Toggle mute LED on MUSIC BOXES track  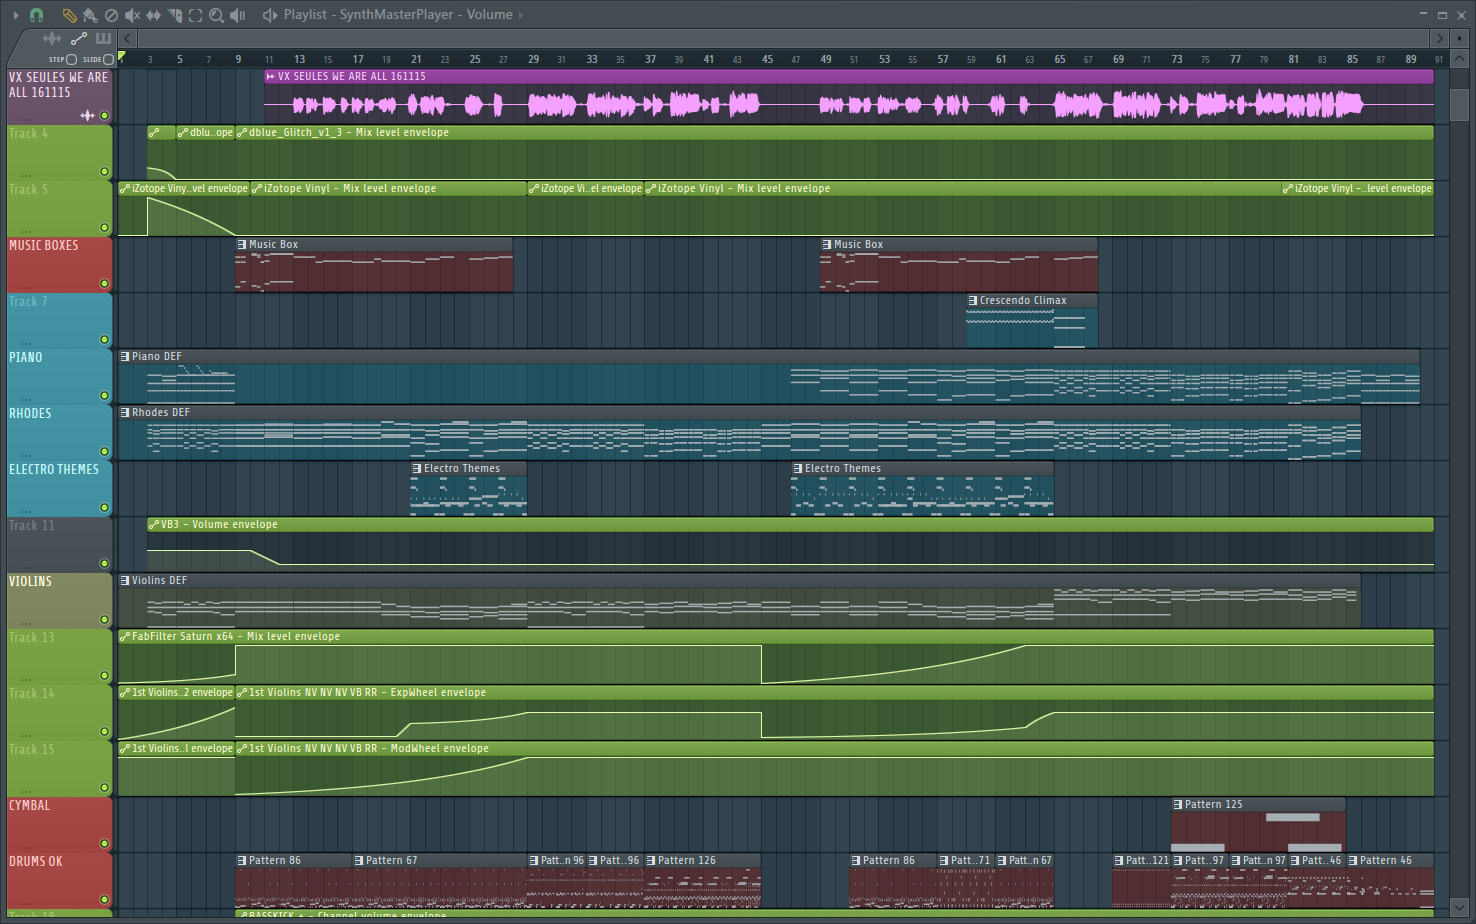click(x=104, y=284)
